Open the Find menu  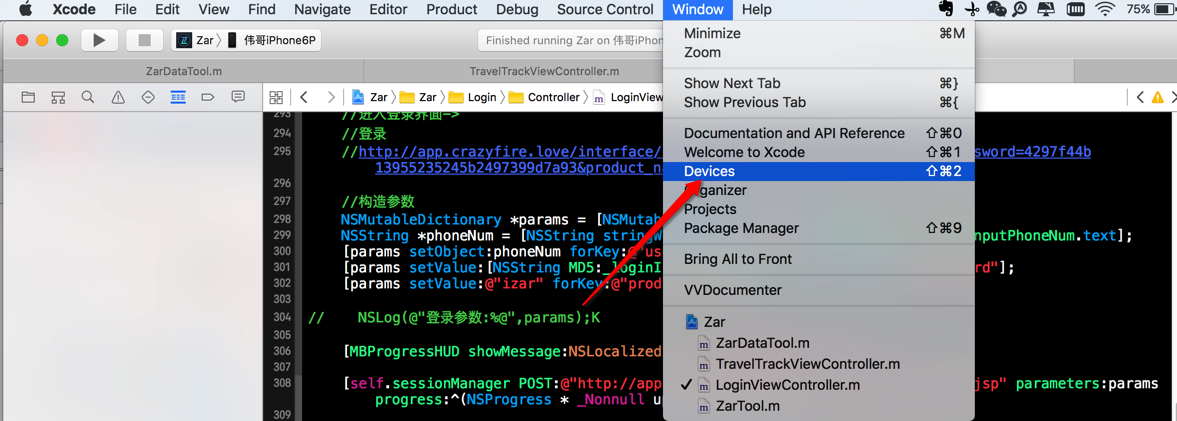coord(261,10)
